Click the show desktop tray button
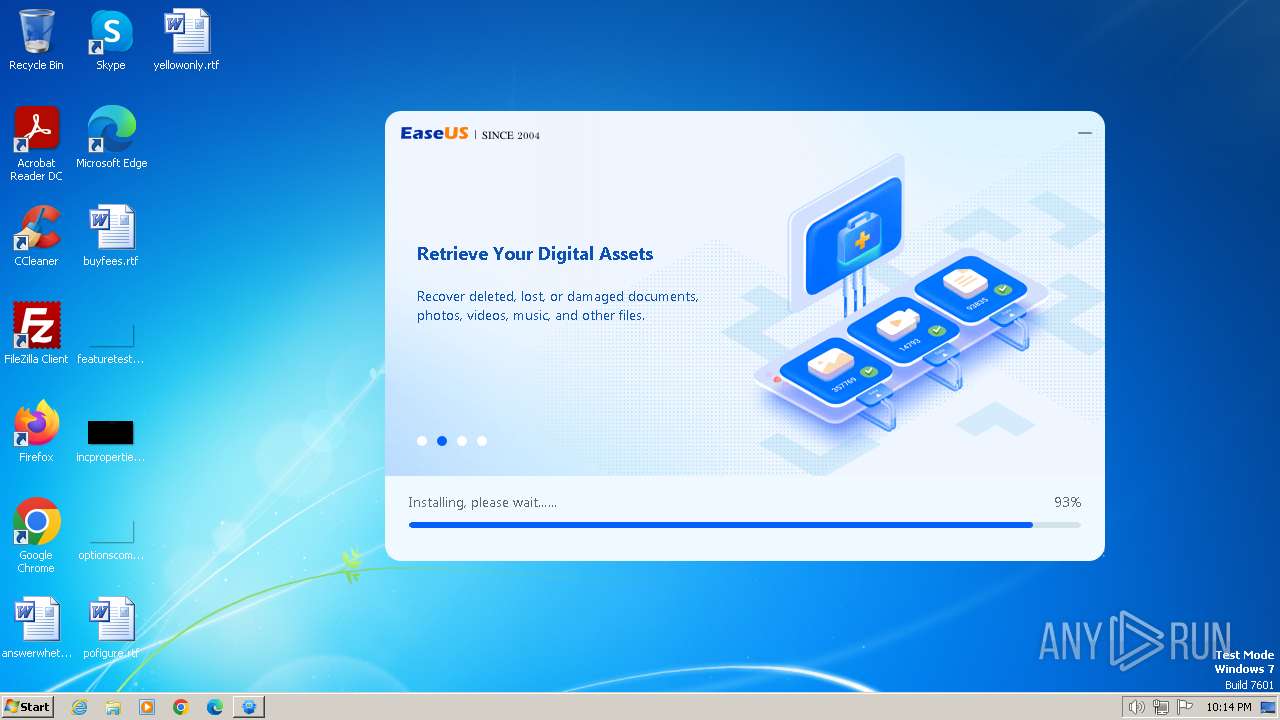Image resolution: width=1280 pixels, height=720 pixels. (1268, 707)
